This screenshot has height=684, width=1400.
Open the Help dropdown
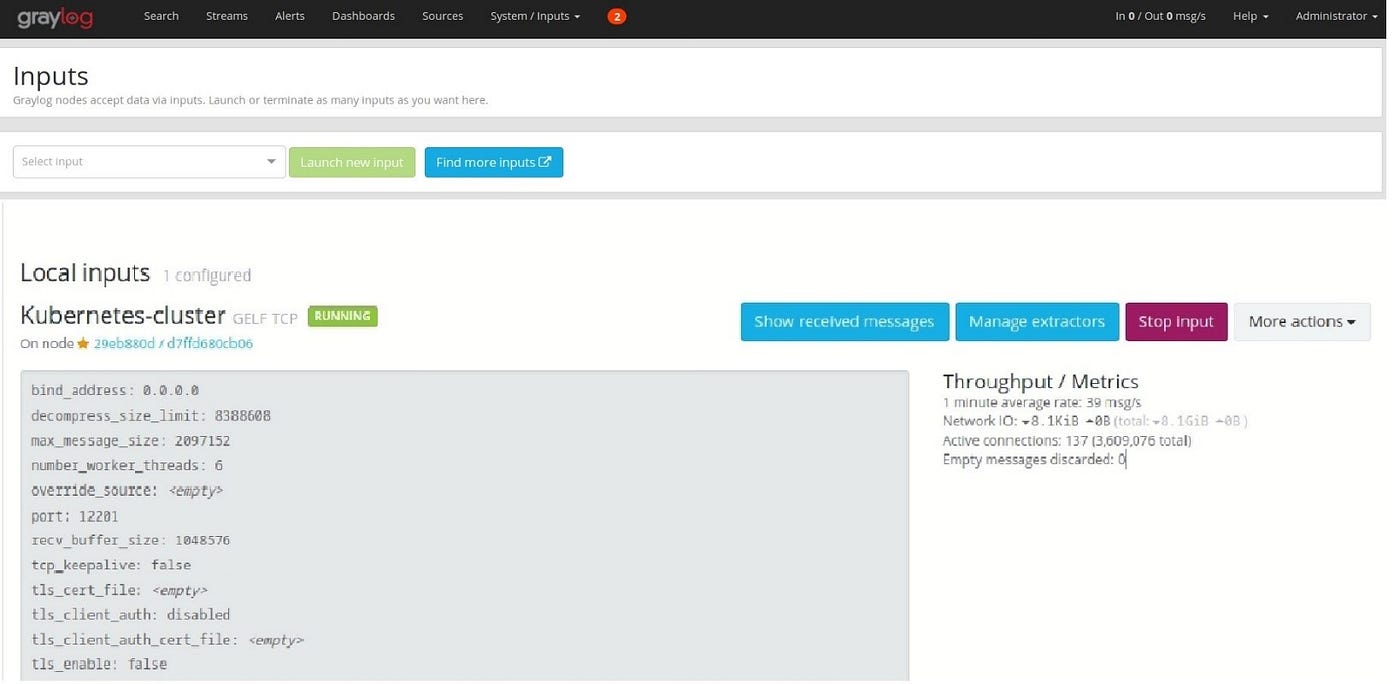tap(1251, 16)
